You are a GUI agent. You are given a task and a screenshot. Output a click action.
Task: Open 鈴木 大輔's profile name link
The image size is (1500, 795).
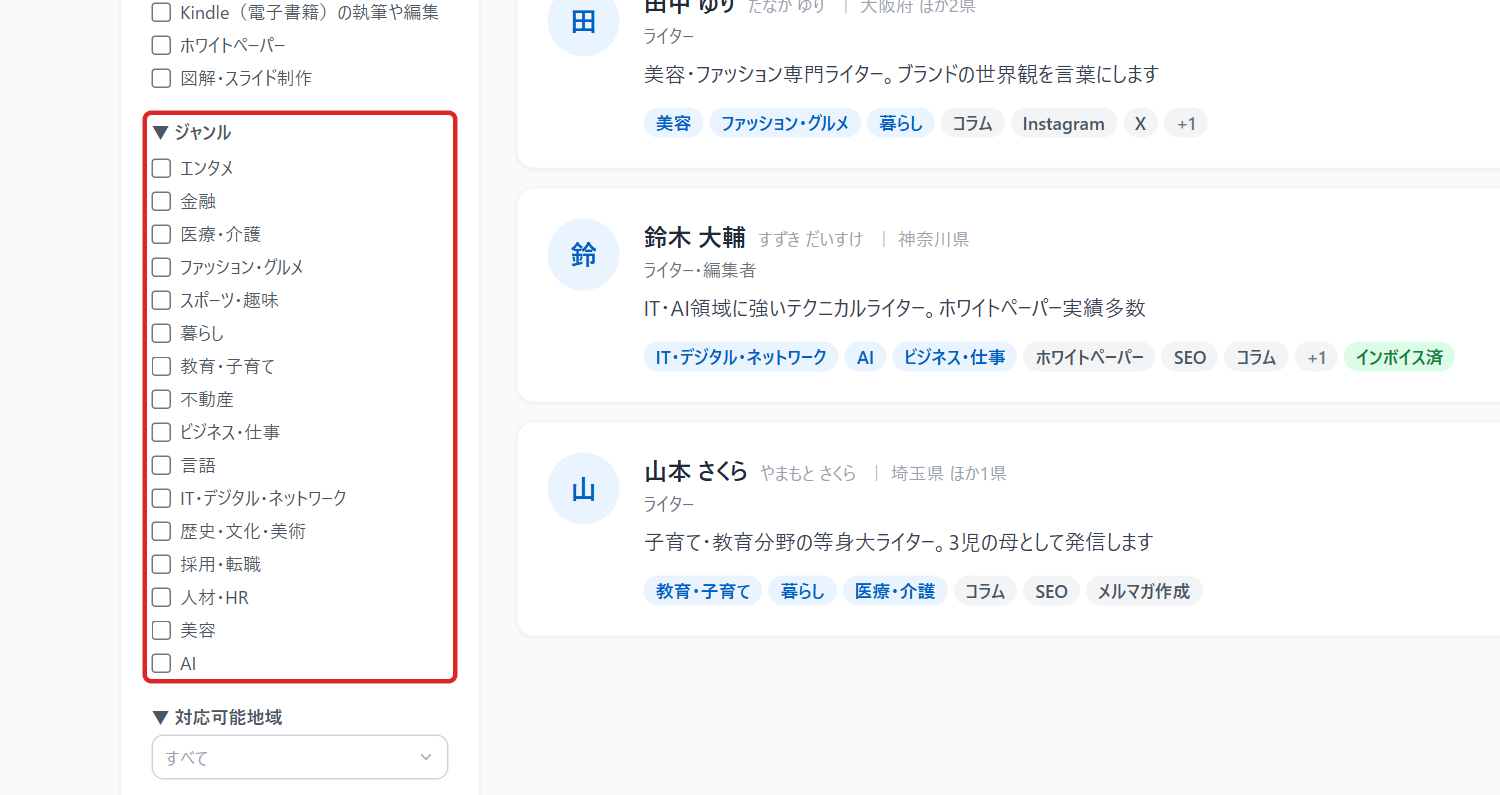(695, 238)
